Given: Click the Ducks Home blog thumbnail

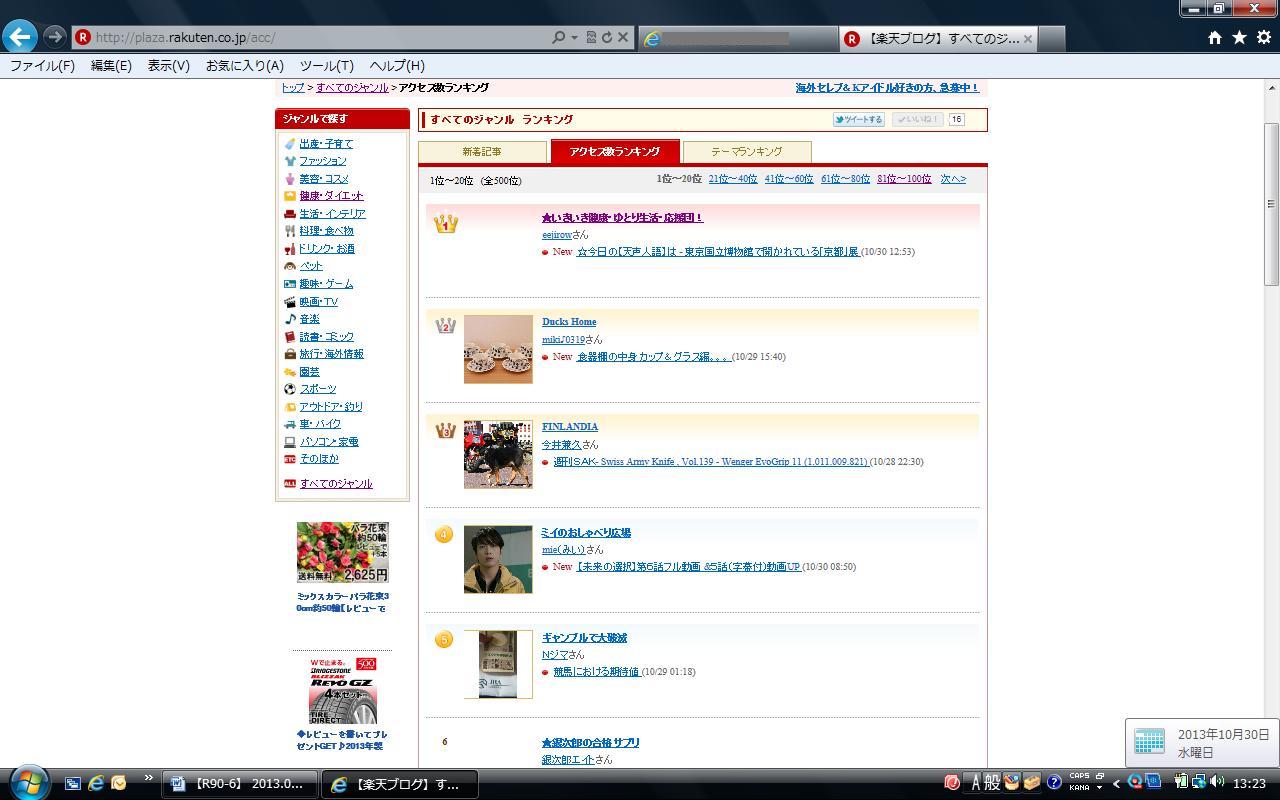Looking at the screenshot, I should [x=498, y=349].
